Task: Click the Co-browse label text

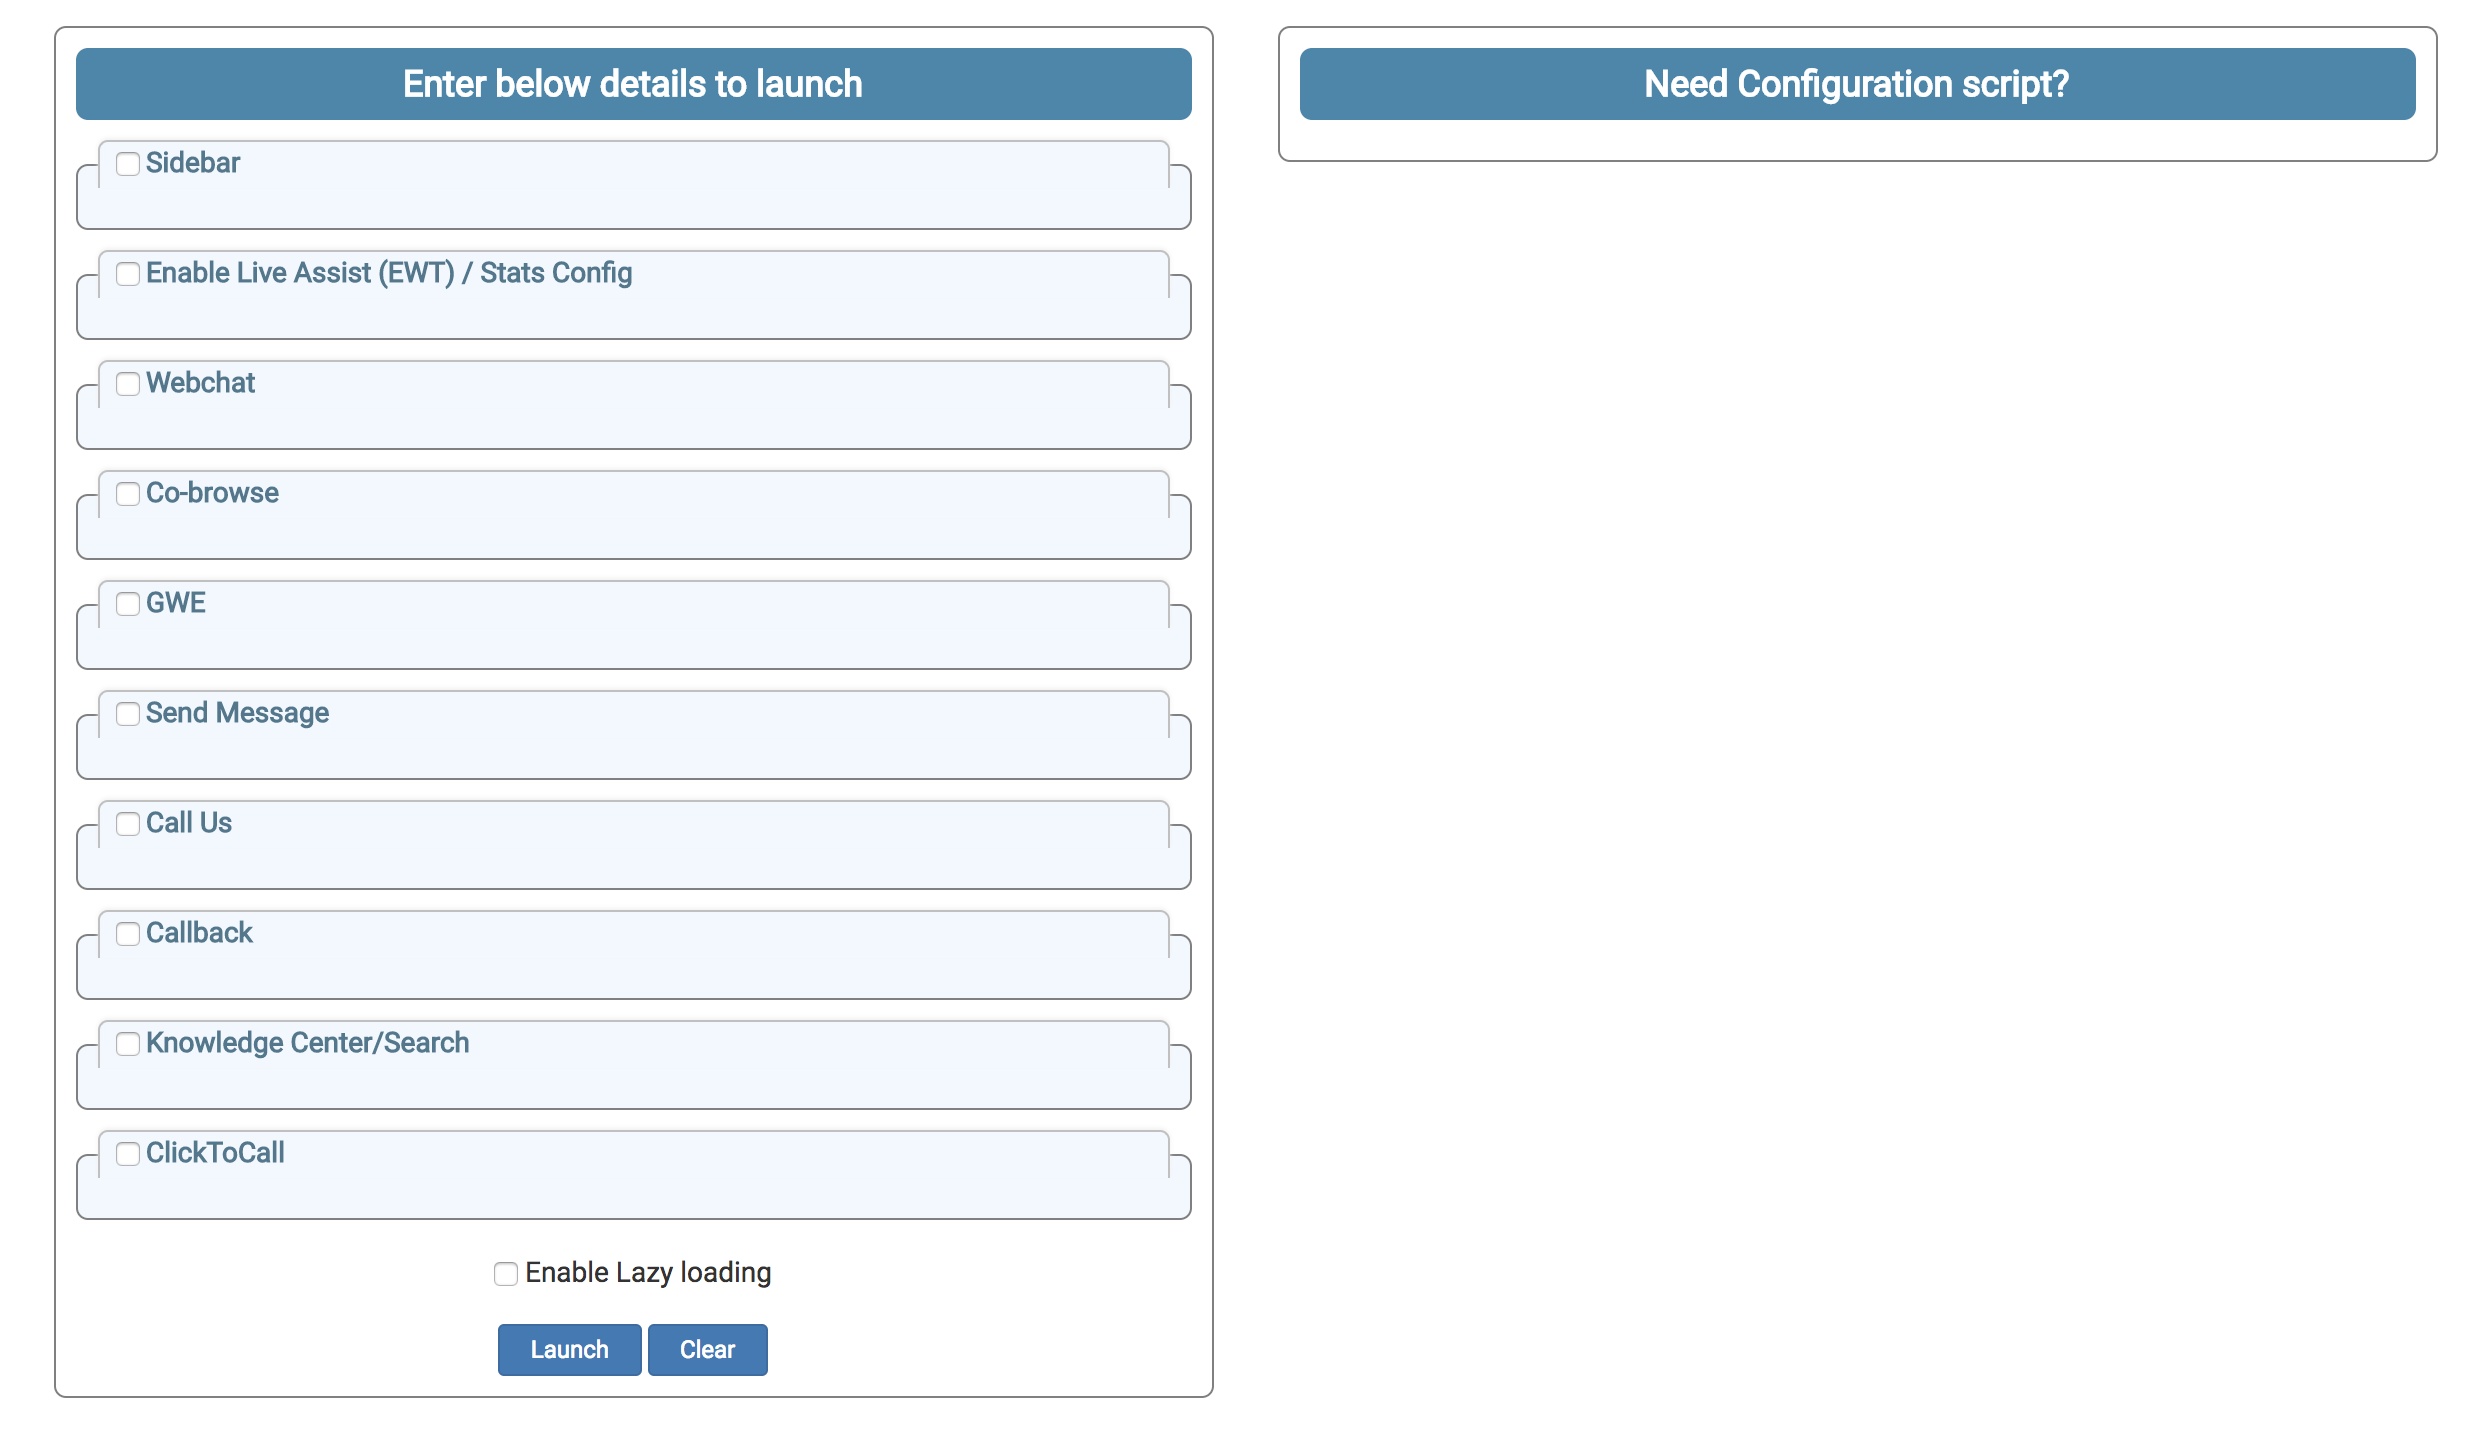Action: 213,493
